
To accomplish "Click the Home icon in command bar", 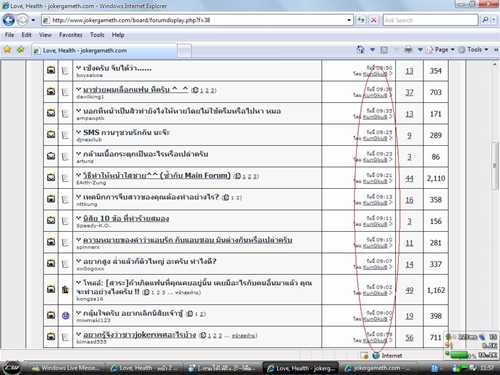I will [360, 50].
